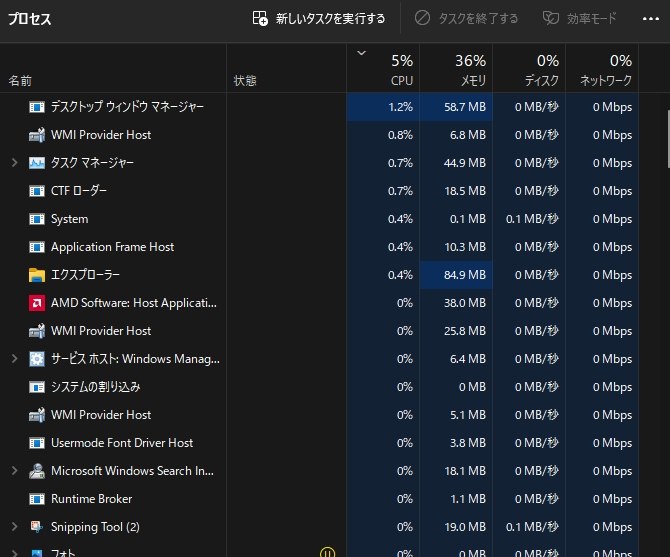Viewport: 670px width, 557px height.
Task: Click the new task icon in toolbar
Action: coord(260,18)
